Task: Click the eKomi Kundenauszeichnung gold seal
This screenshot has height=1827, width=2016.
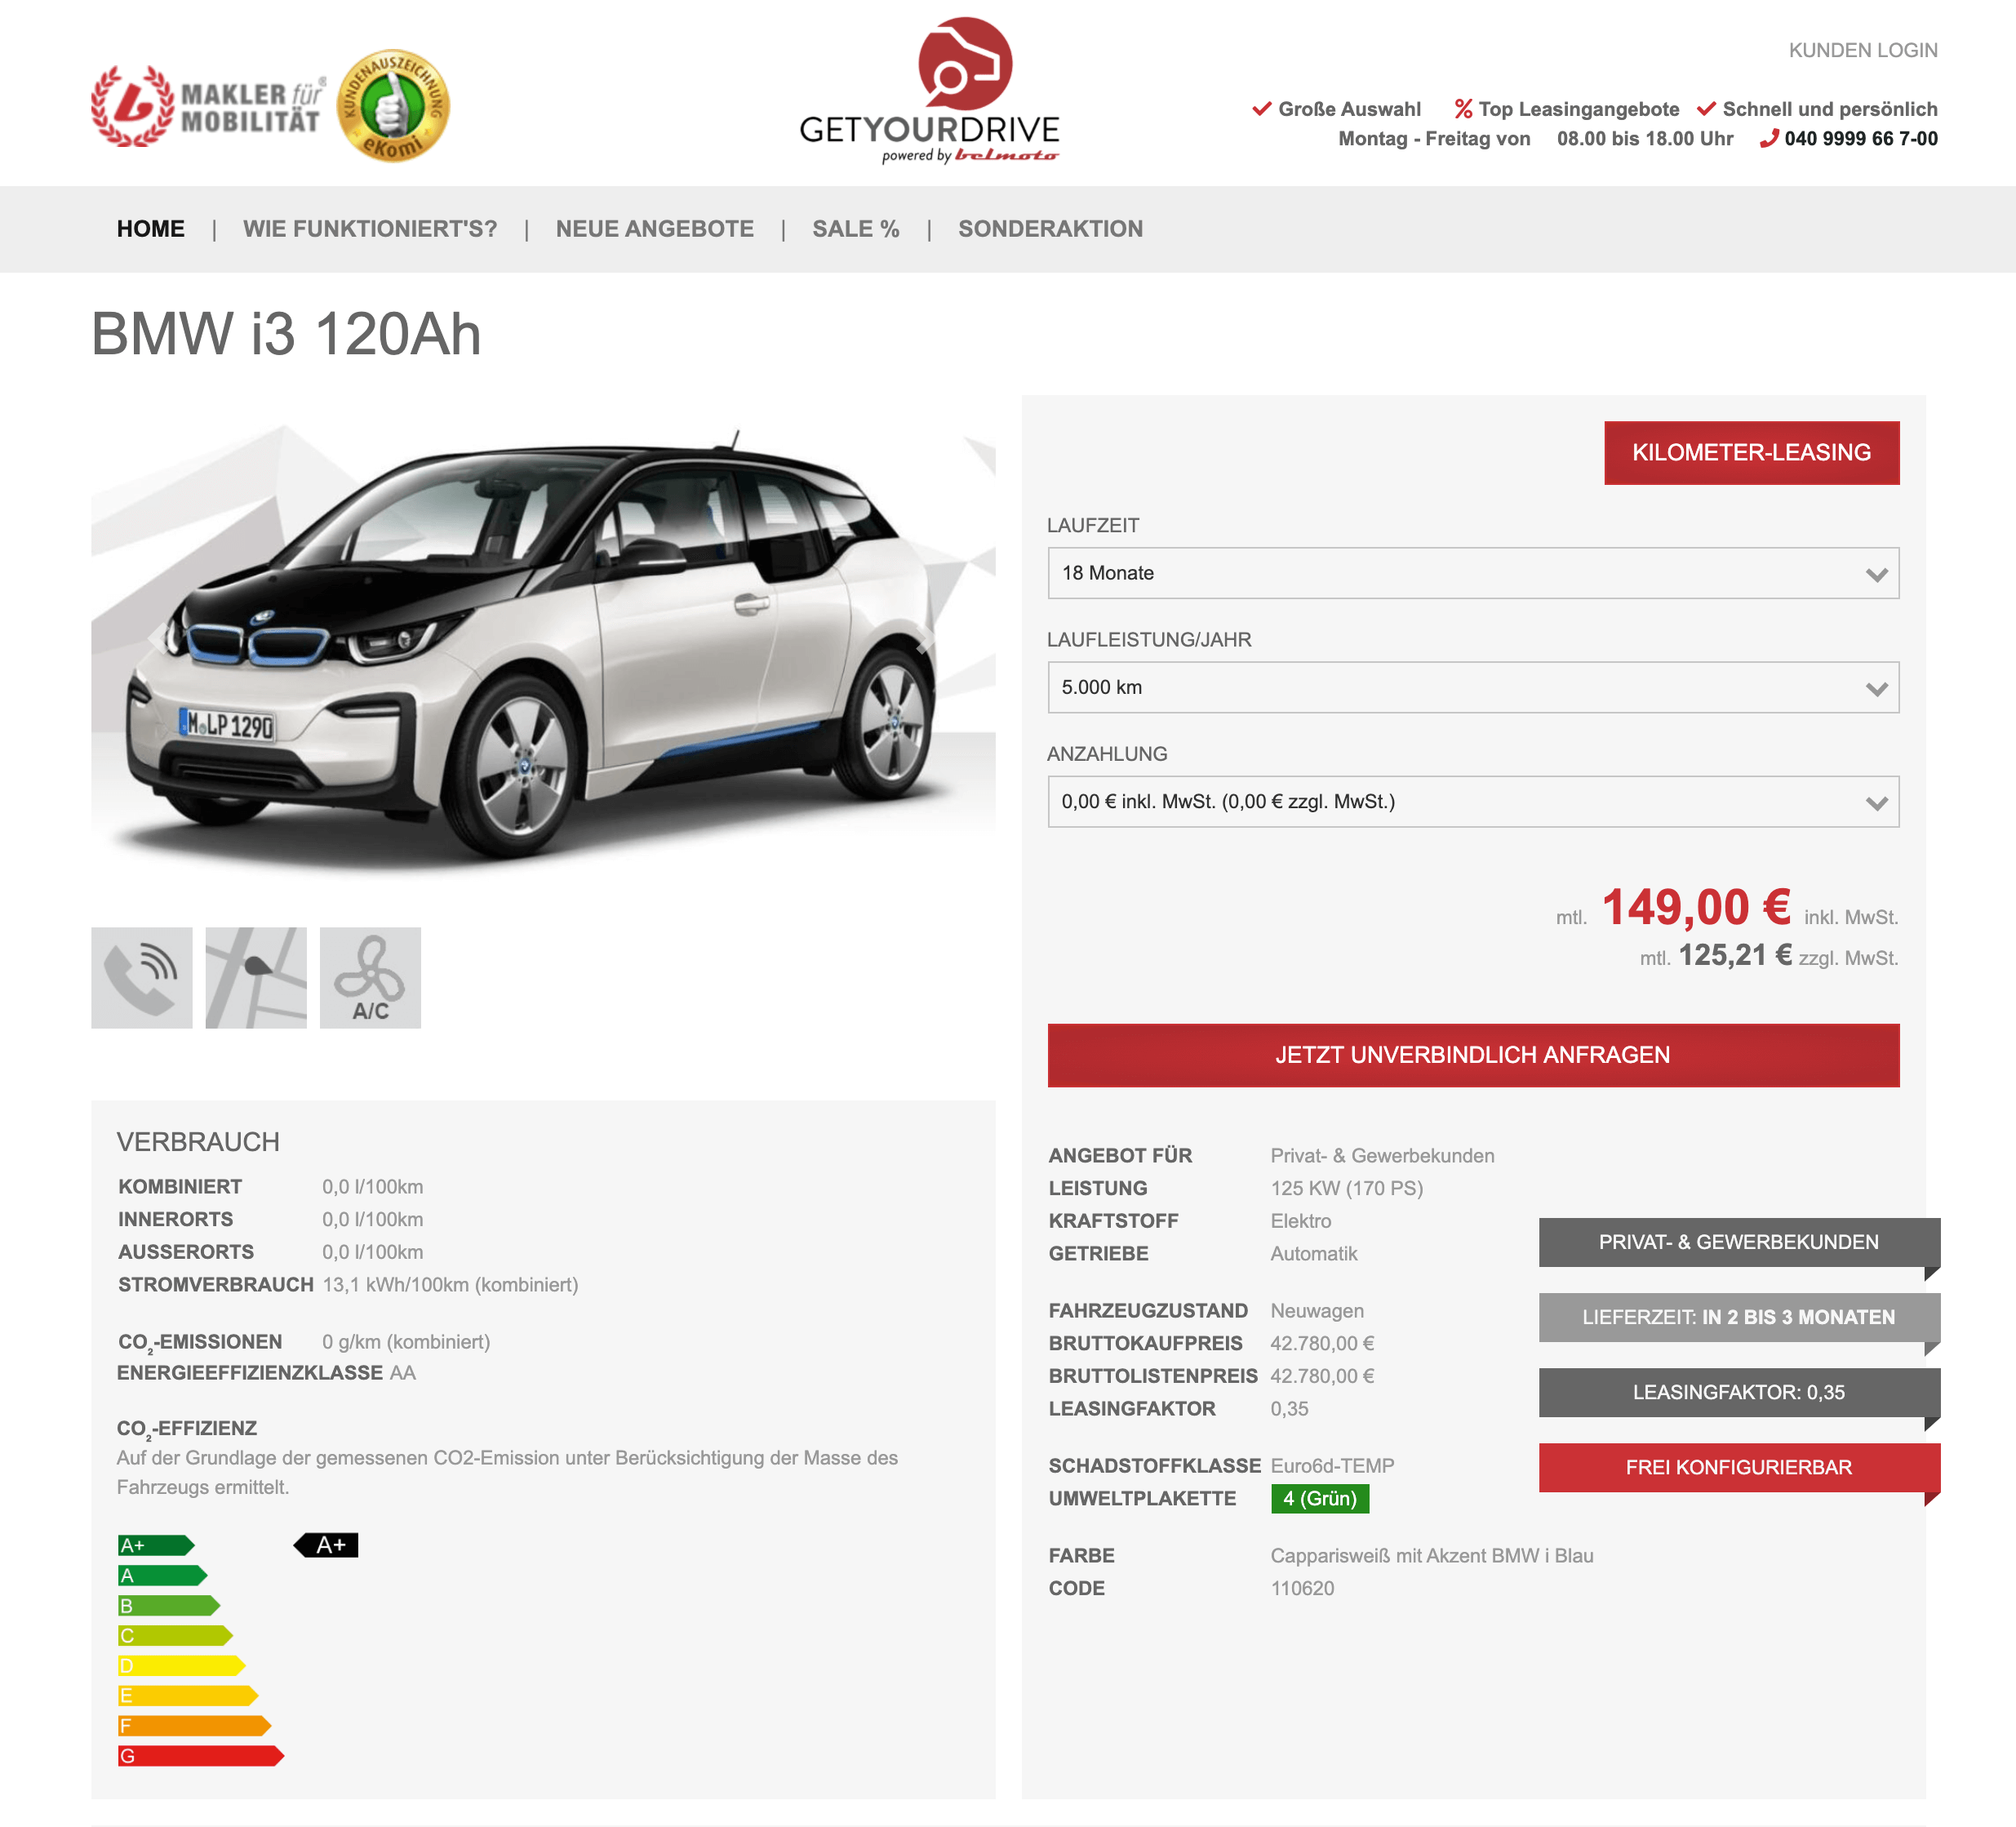Action: tap(394, 106)
